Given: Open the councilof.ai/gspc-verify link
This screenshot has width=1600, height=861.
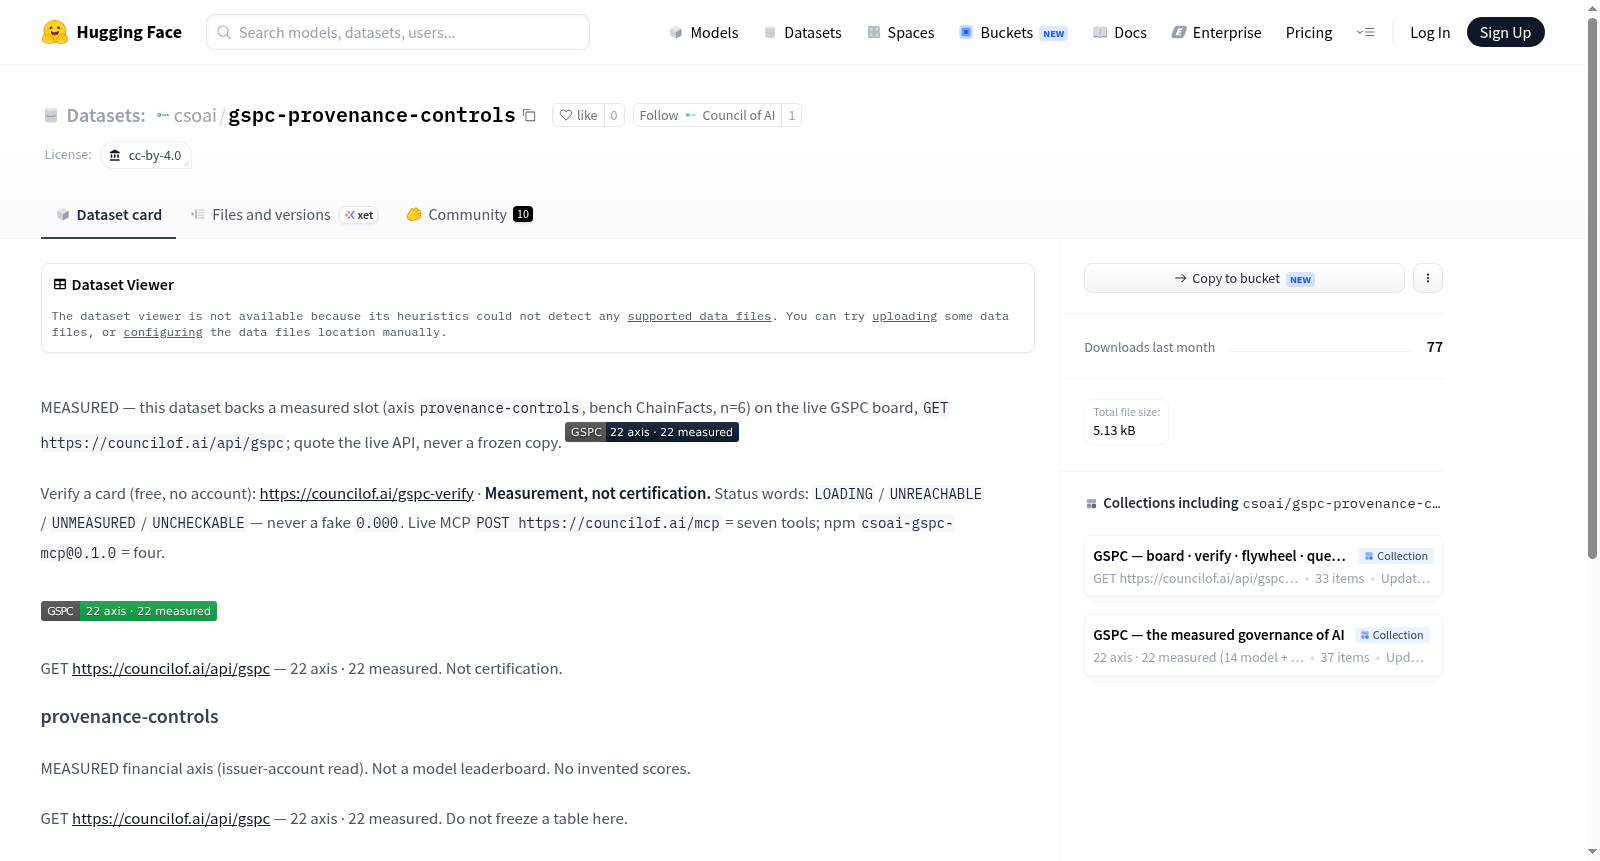Looking at the screenshot, I should click(366, 493).
